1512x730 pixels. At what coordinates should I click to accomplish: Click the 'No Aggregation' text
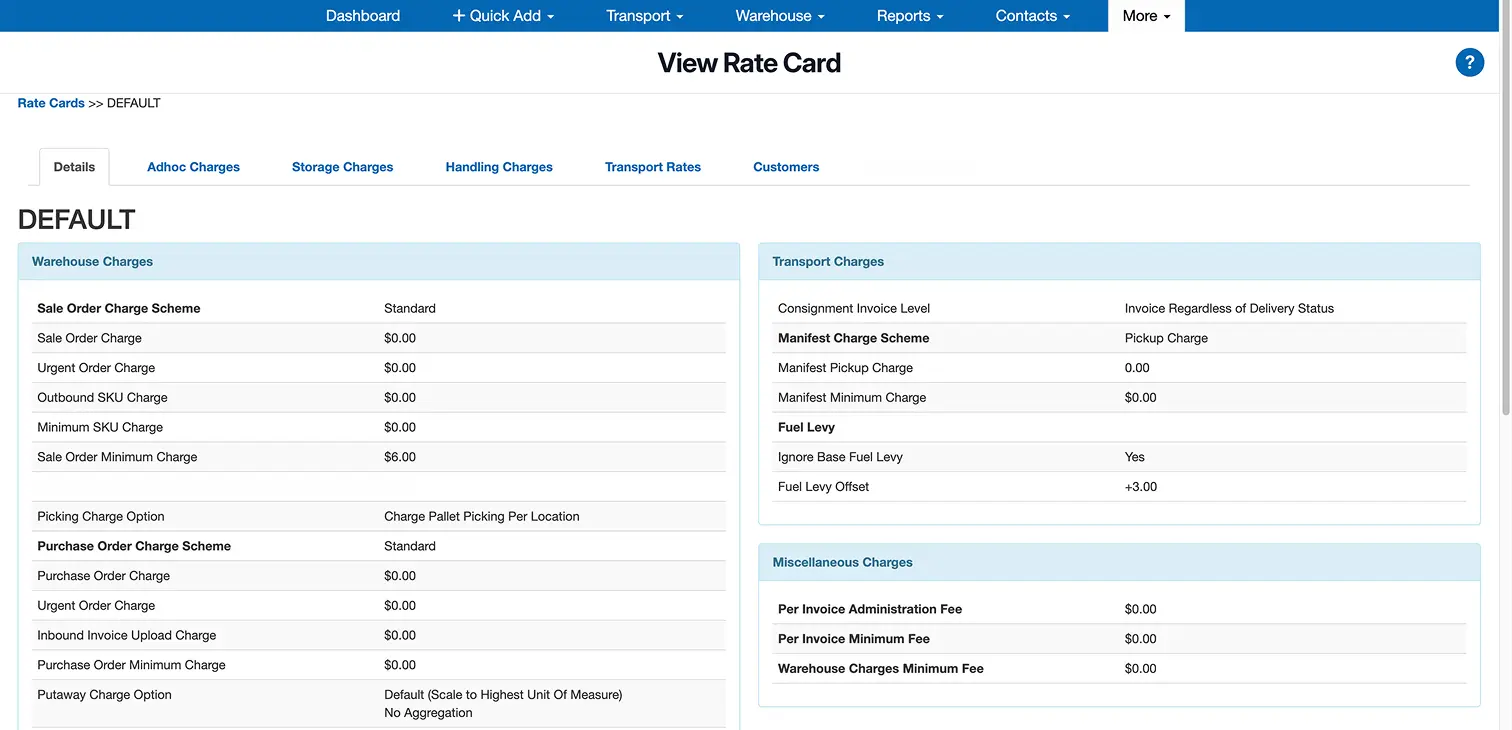pos(428,713)
